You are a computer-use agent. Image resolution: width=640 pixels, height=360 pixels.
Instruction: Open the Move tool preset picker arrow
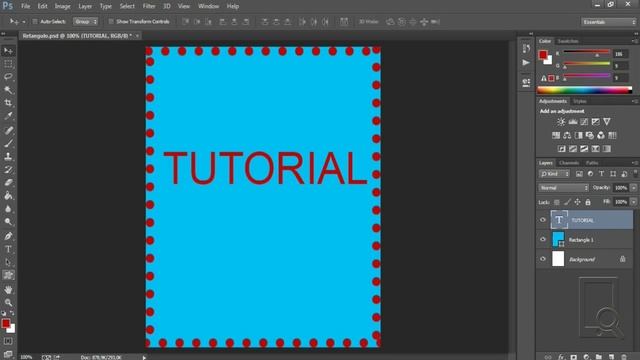24,22
